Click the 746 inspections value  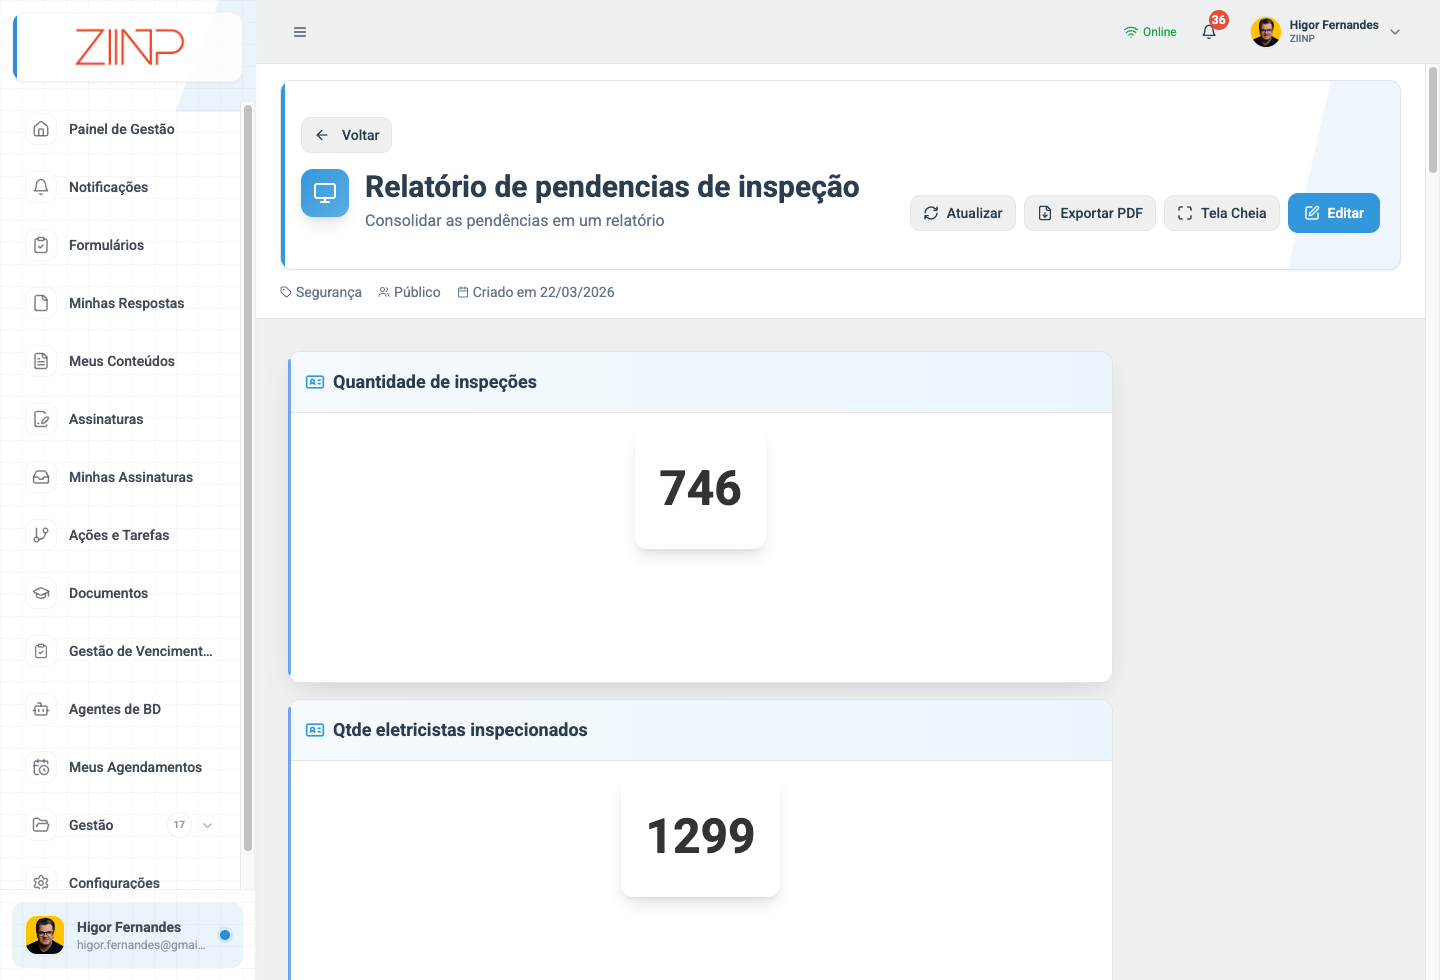[700, 489]
